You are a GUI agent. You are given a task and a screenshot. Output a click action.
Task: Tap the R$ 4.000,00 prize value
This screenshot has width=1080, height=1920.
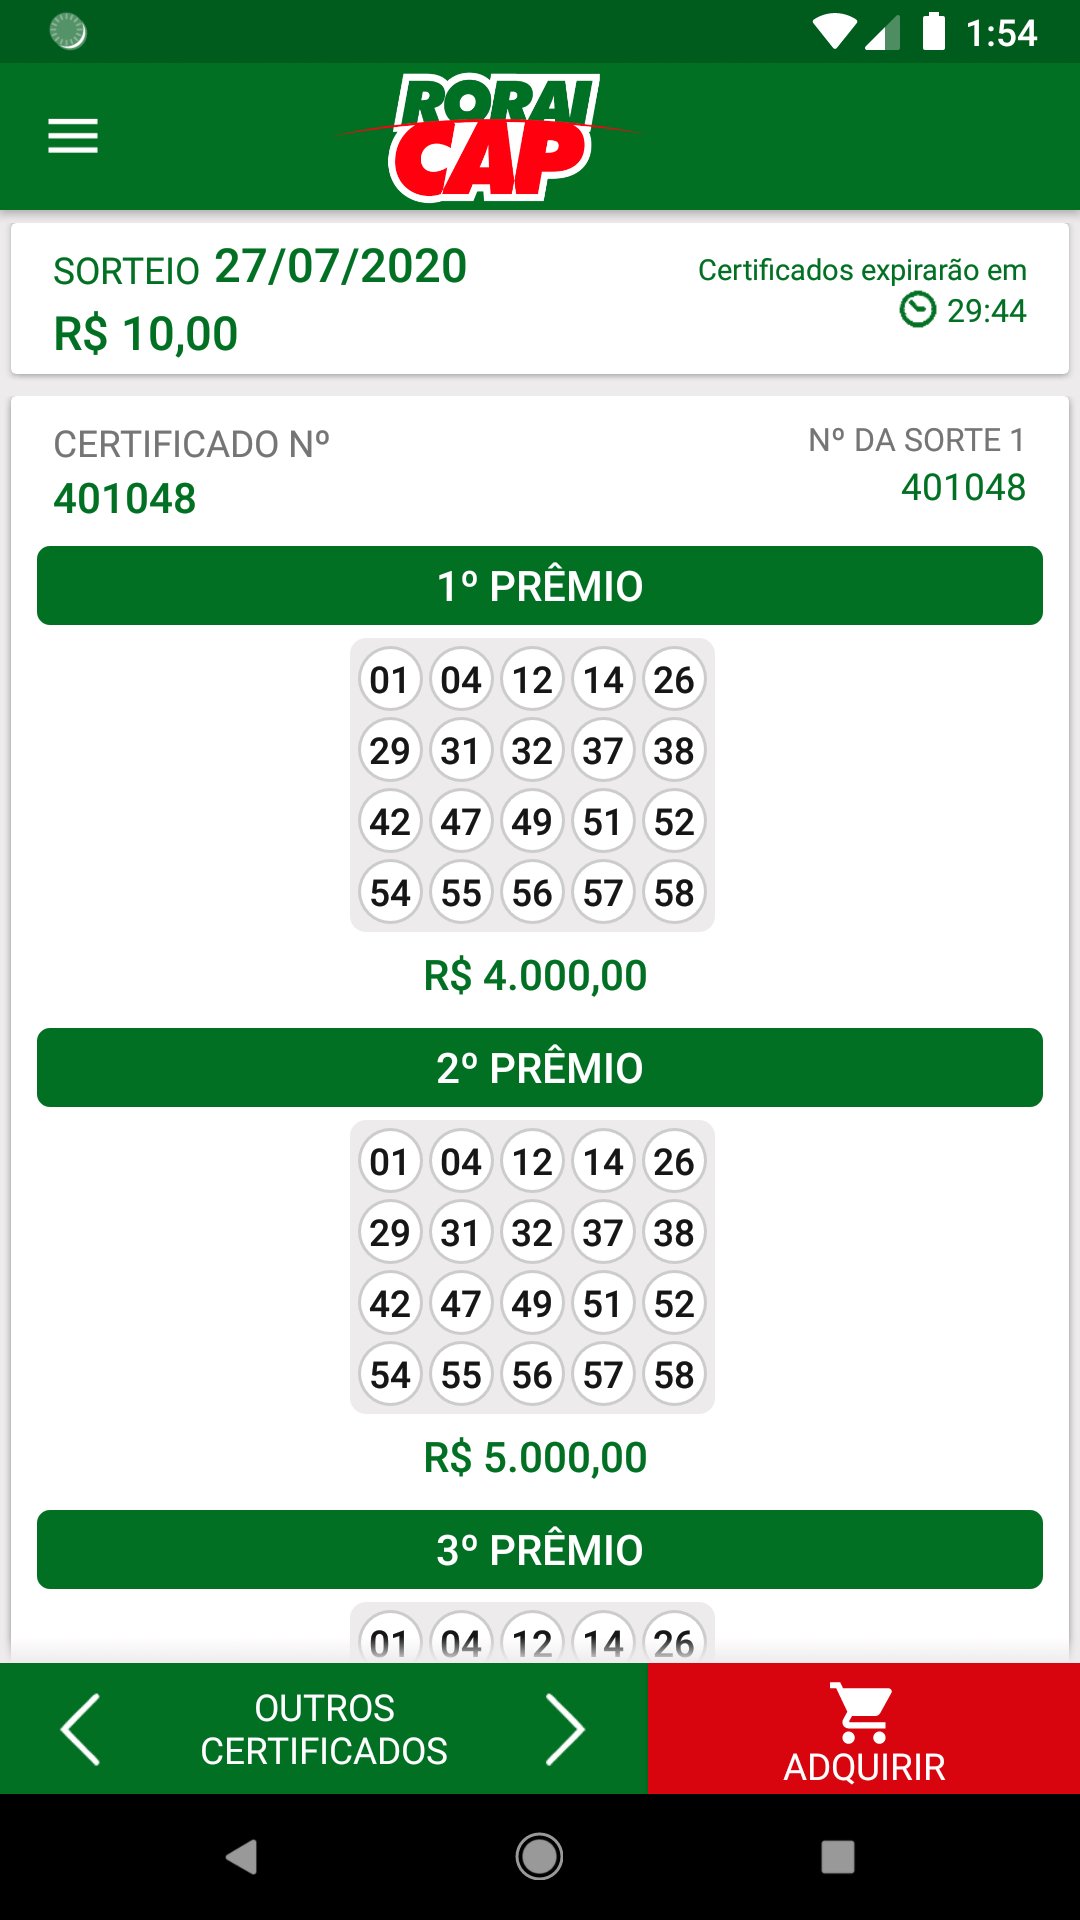pos(536,976)
